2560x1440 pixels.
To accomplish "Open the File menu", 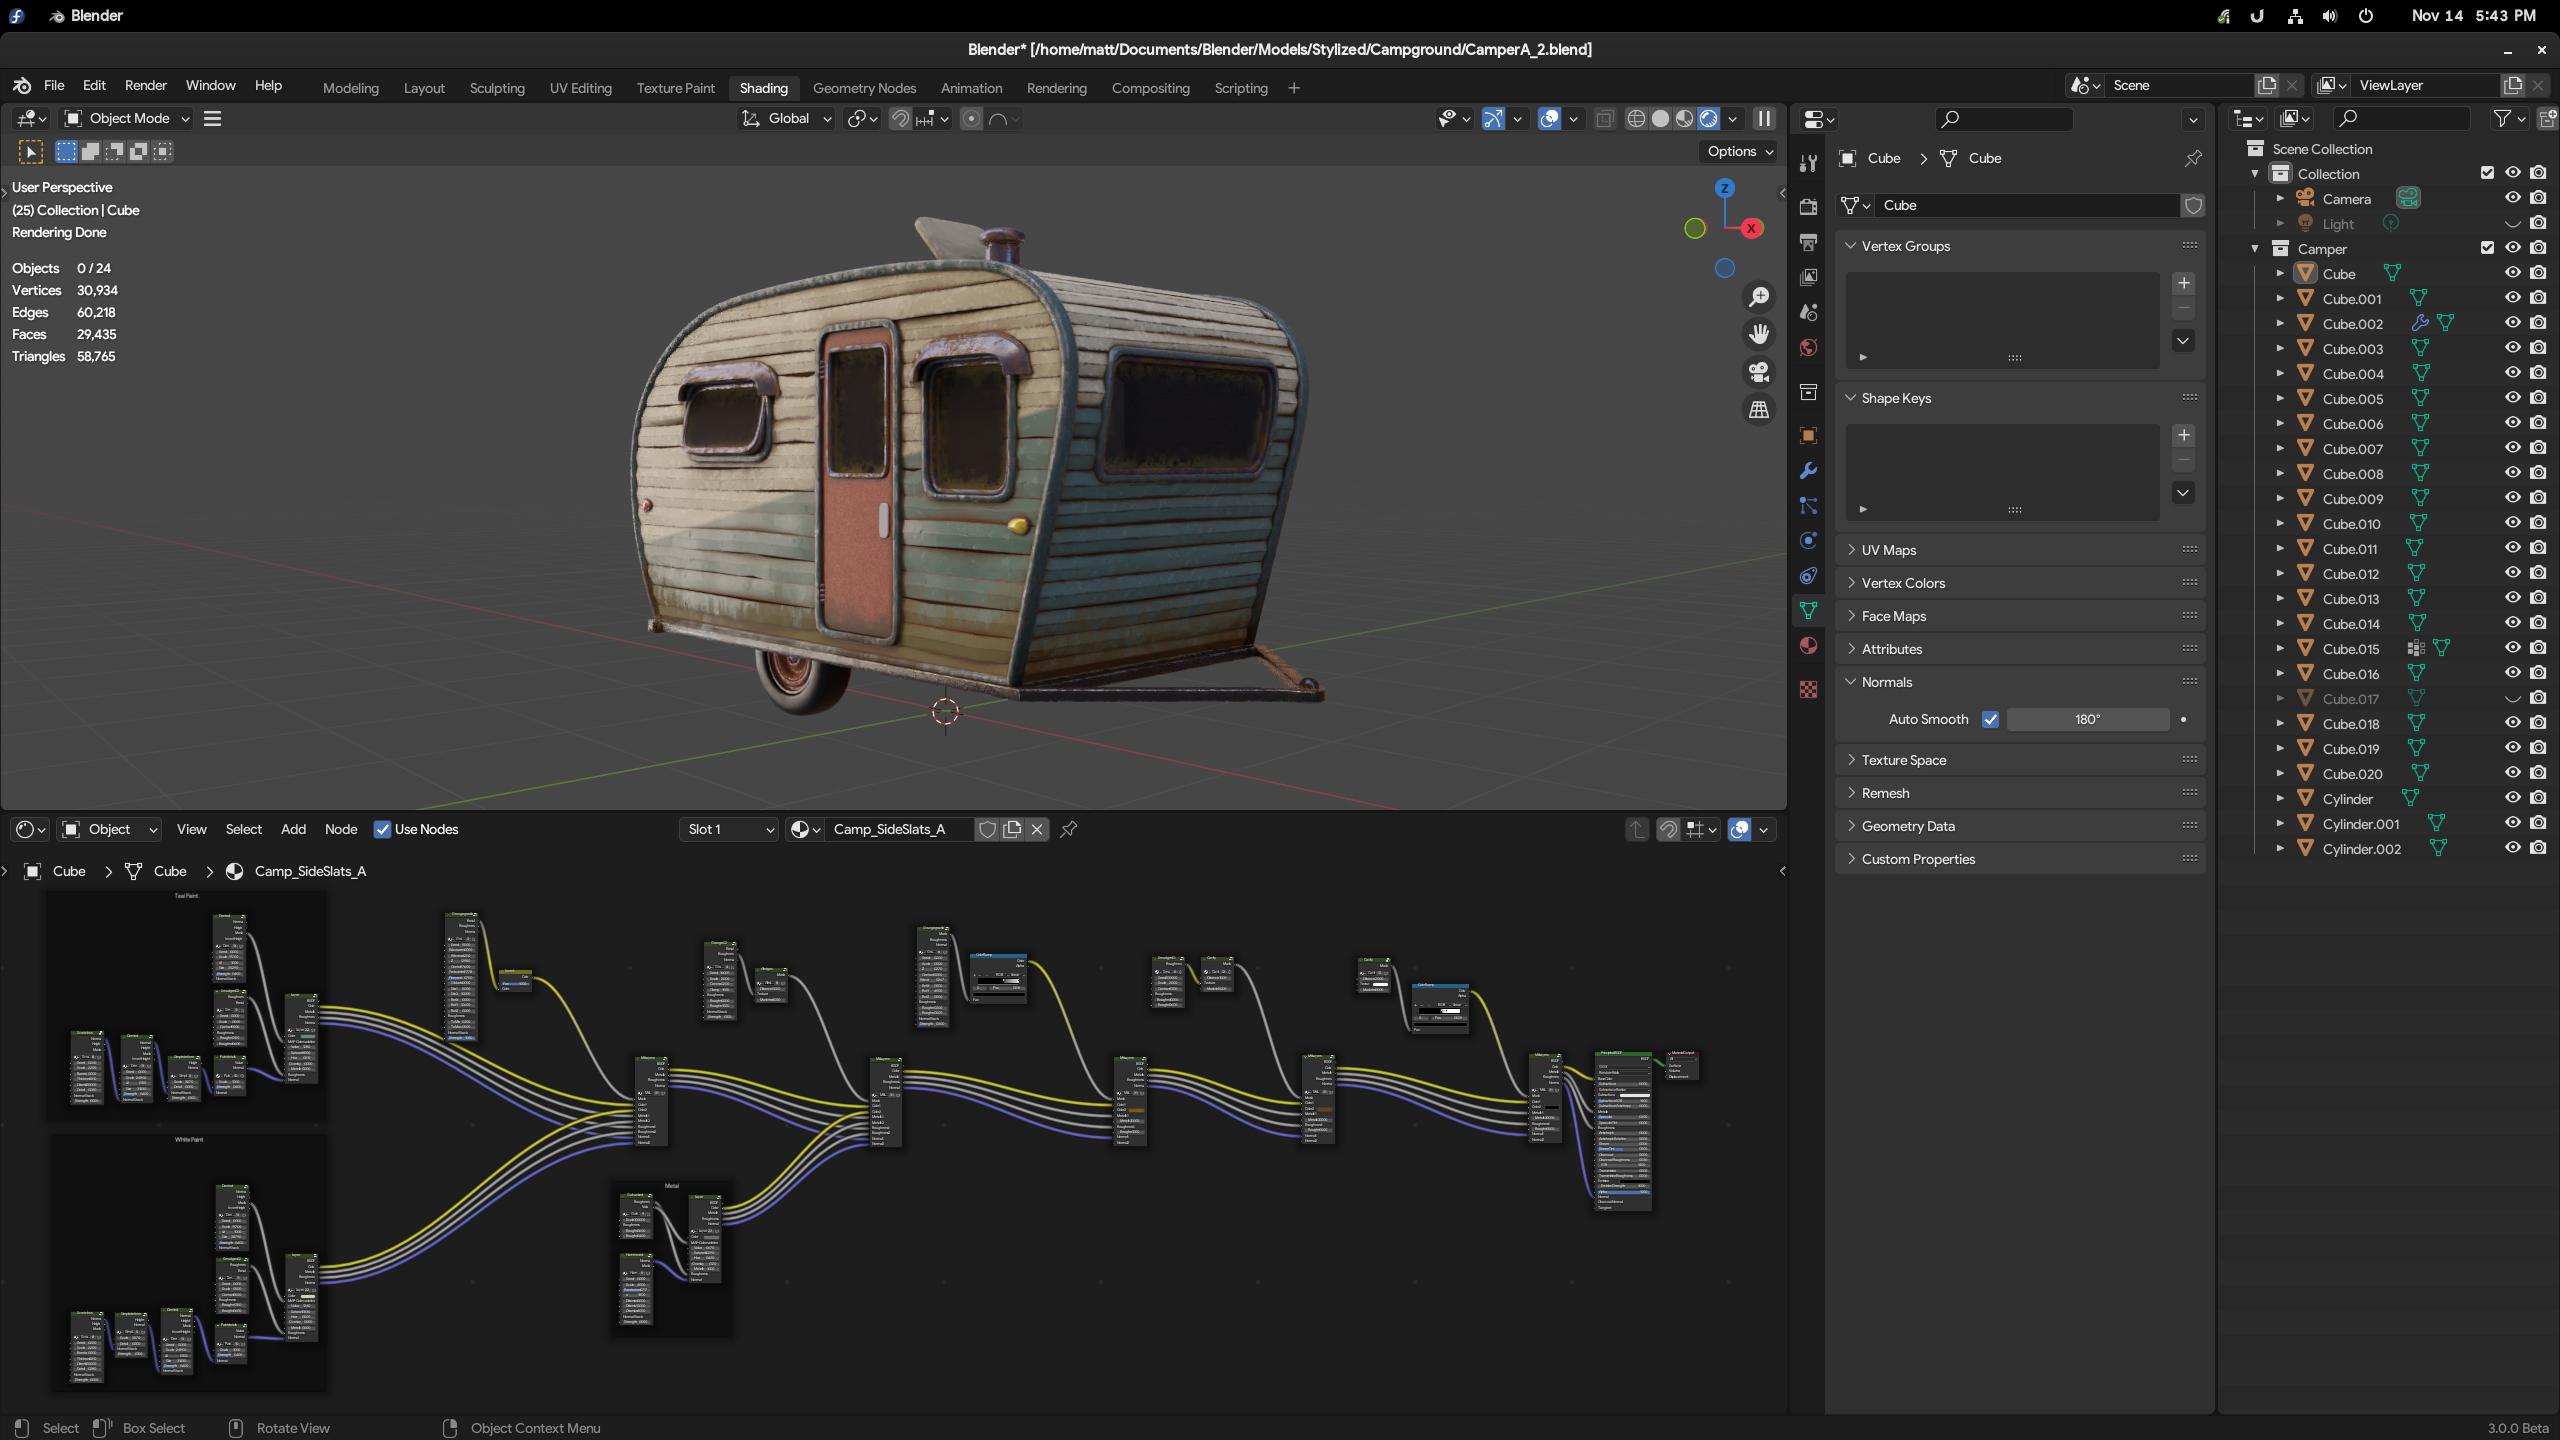I will pyautogui.click(x=54, y=86).
